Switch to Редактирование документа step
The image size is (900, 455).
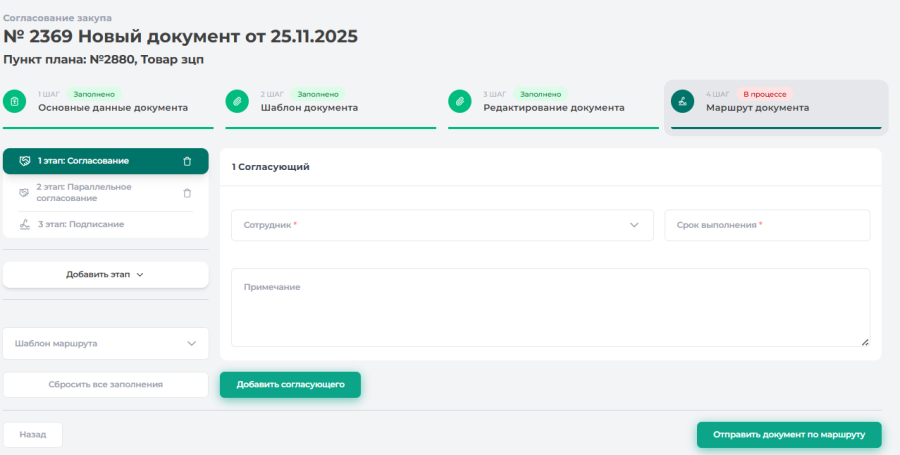coord(553,107)
